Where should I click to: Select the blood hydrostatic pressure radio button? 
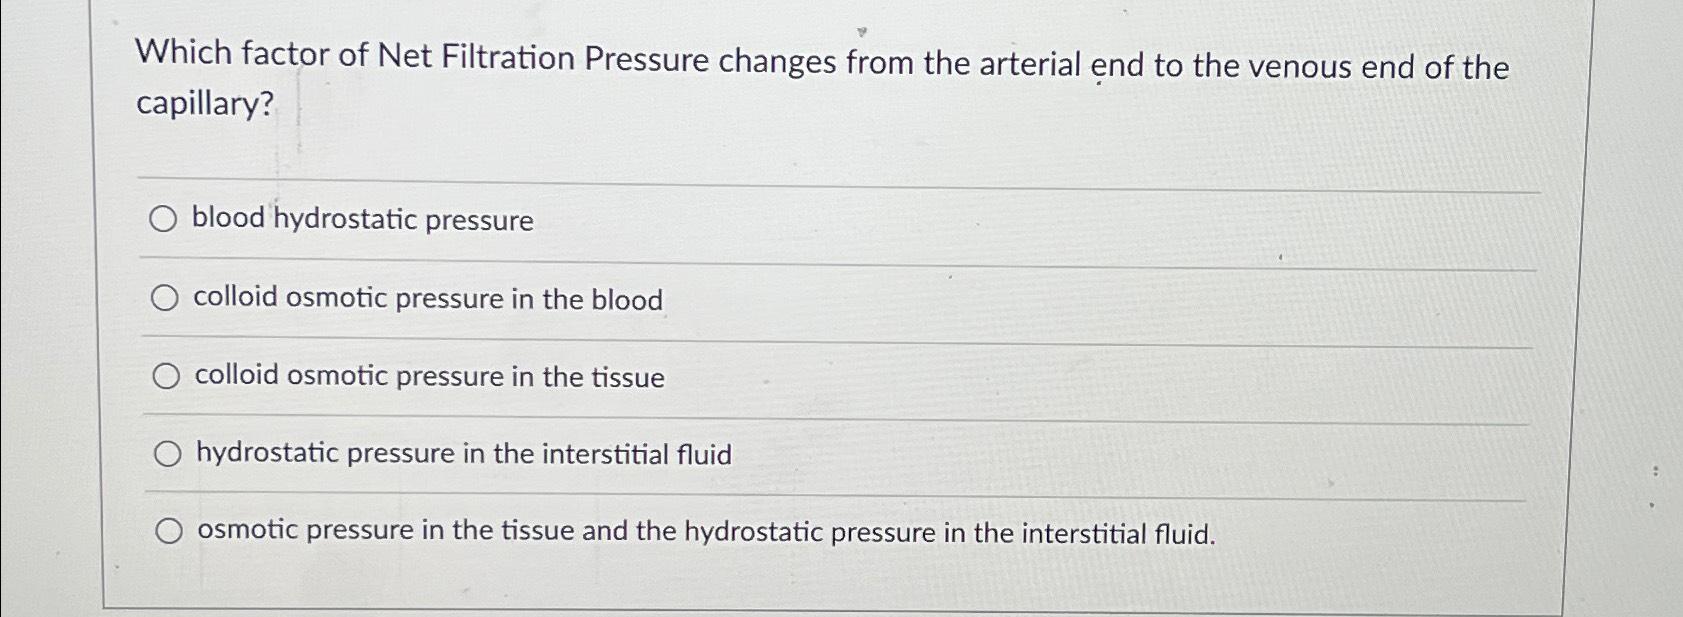[166, 219]
